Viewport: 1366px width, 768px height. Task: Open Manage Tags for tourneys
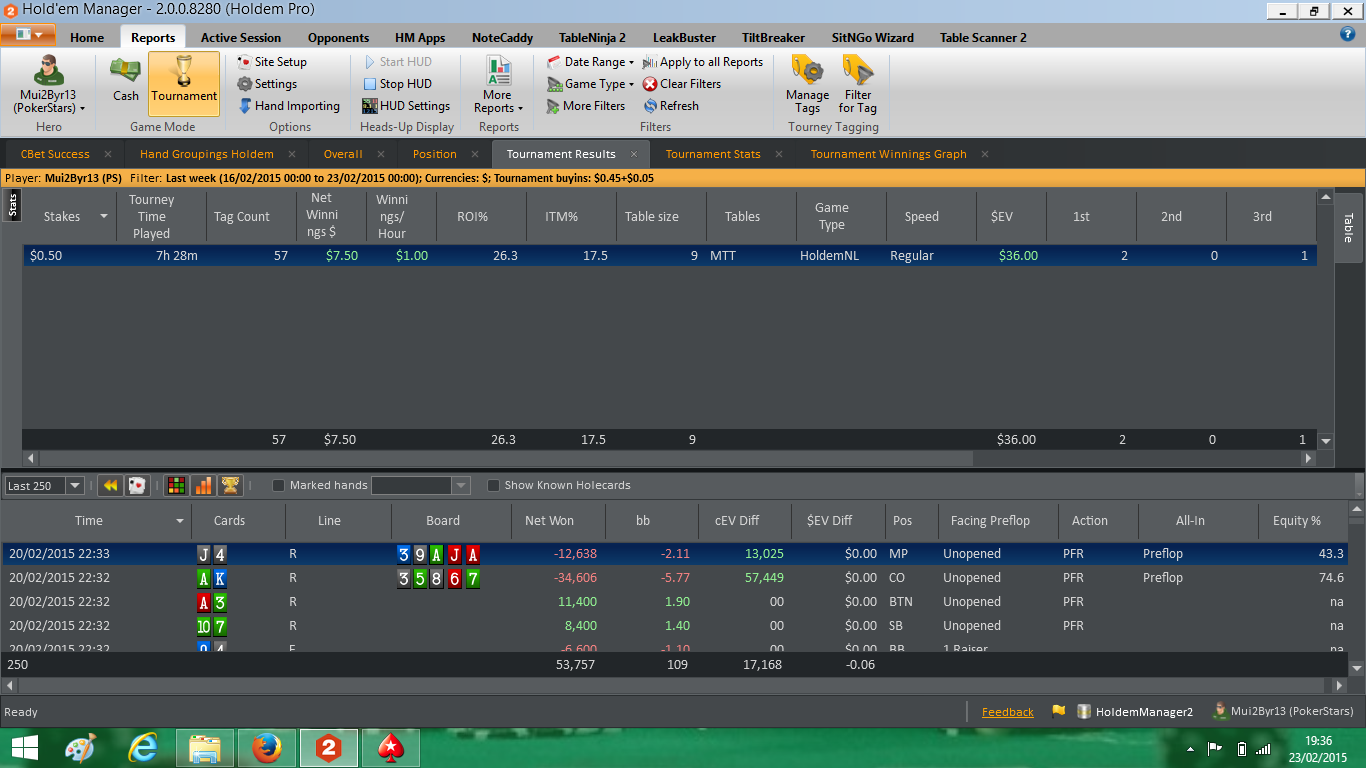(x=807, y=85)
